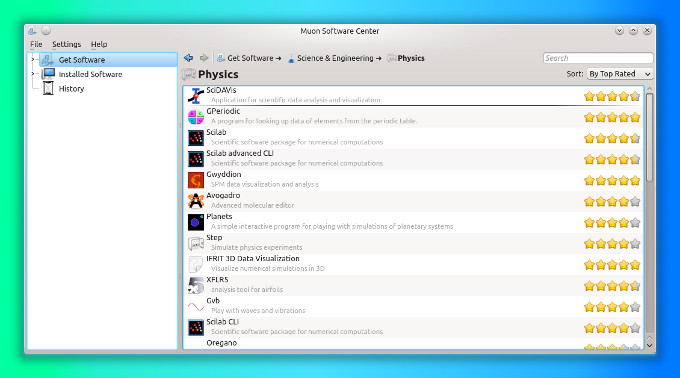Click the round pin button in title bar

[x=46, y=31]
